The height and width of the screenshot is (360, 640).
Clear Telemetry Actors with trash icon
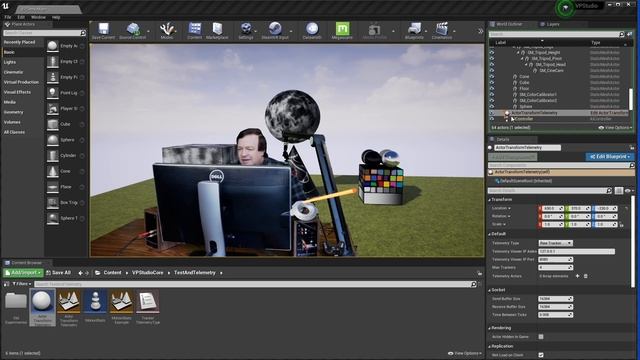[586, 276]
